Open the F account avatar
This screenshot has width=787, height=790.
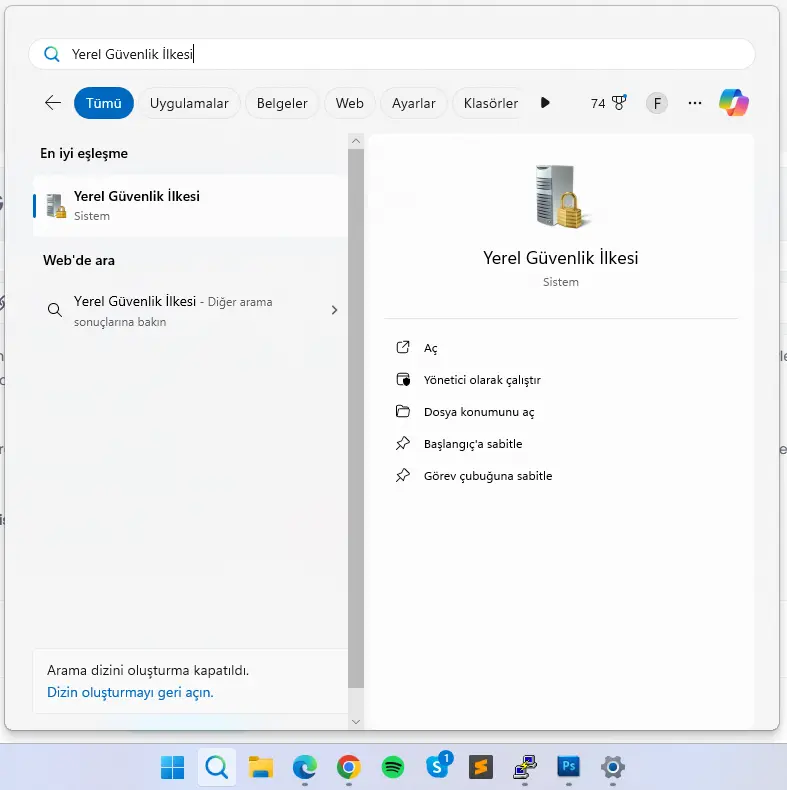657,103
